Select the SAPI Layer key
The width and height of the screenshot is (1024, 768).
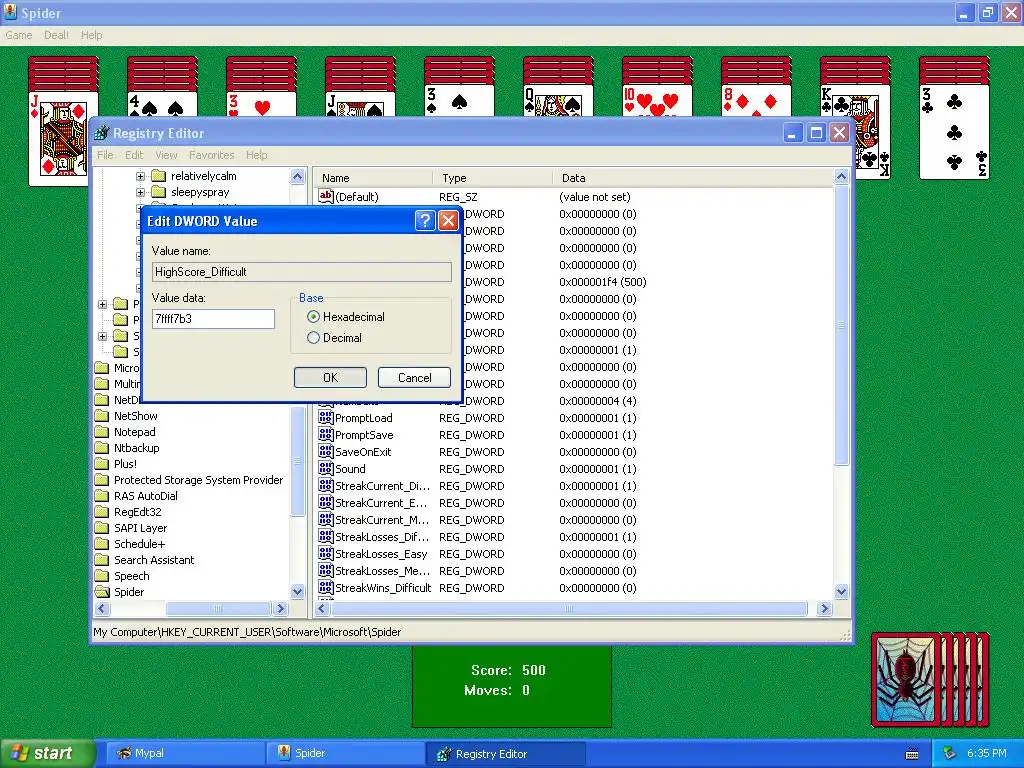tap(140, 528)
